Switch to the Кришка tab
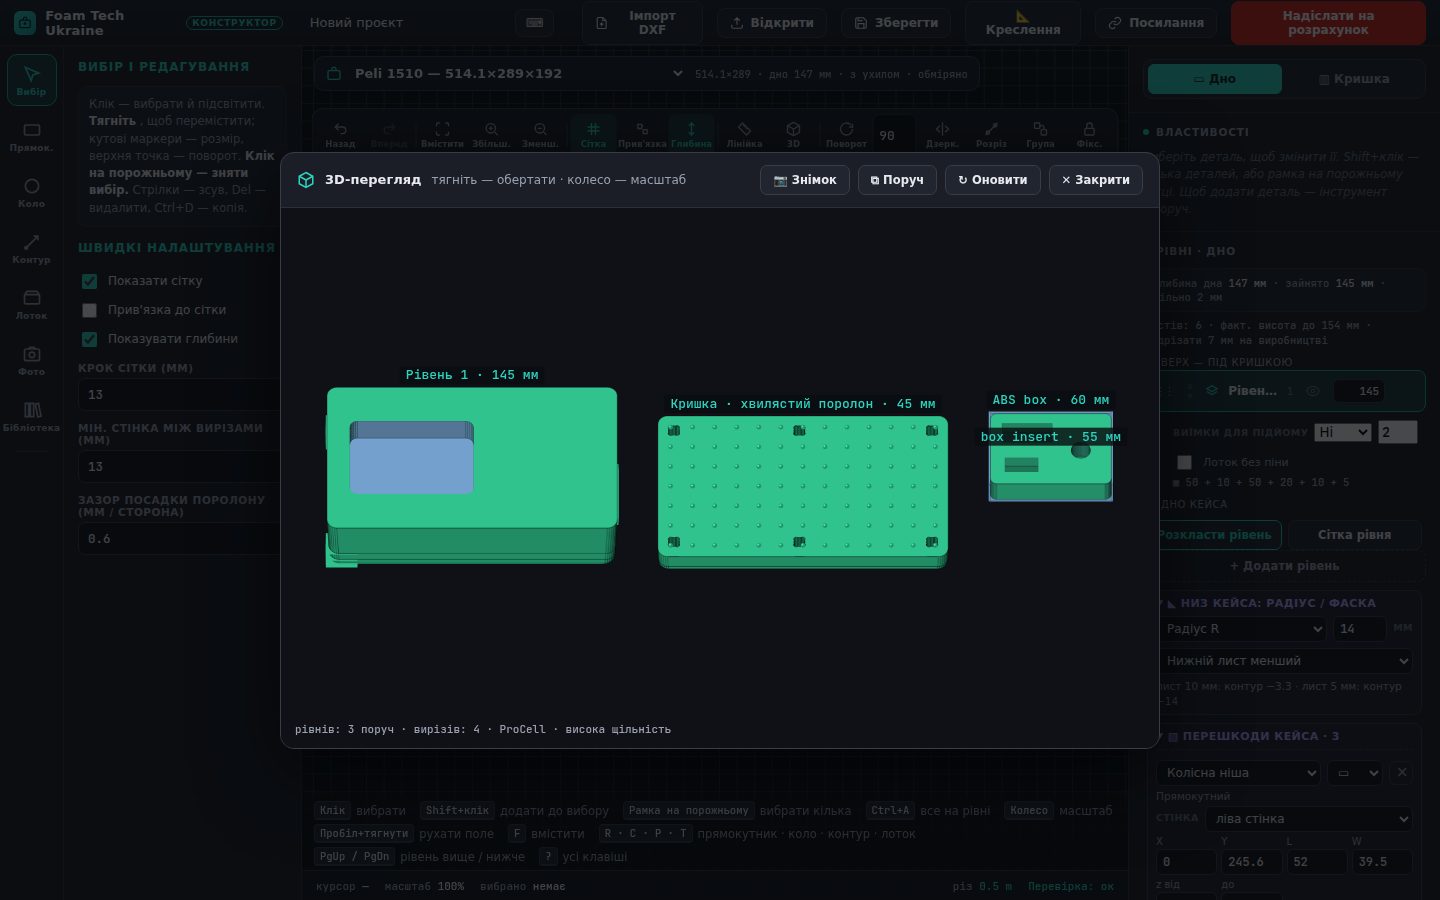Image resolution: width=1440 pixels, height=900 pixels. pyautogui.click(x=1354, y=79)
